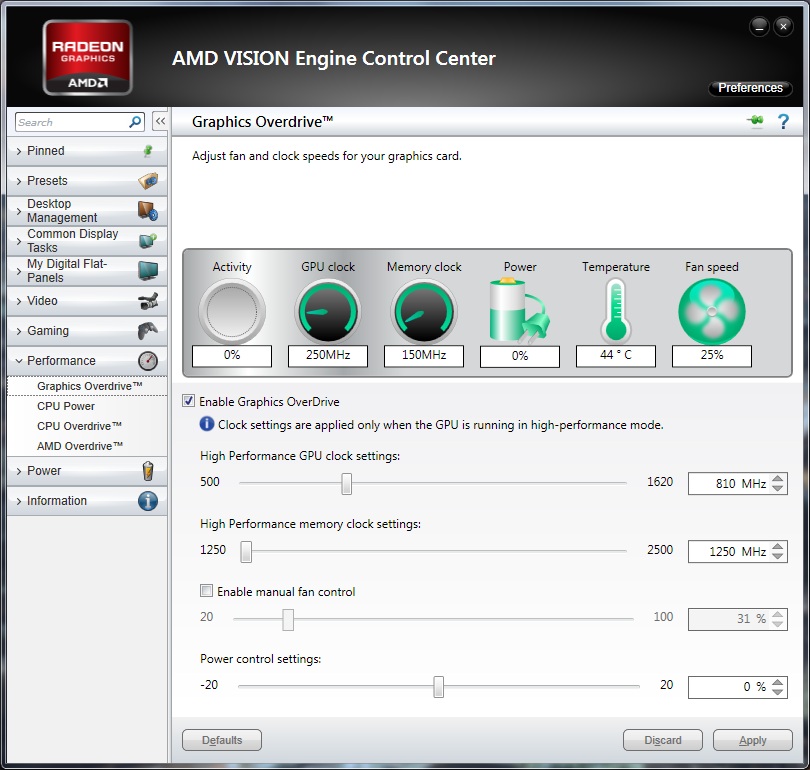Screen dimensions: 810x770
Task: Click the Fan speed fan graphic
Action: tap(712, 311)
